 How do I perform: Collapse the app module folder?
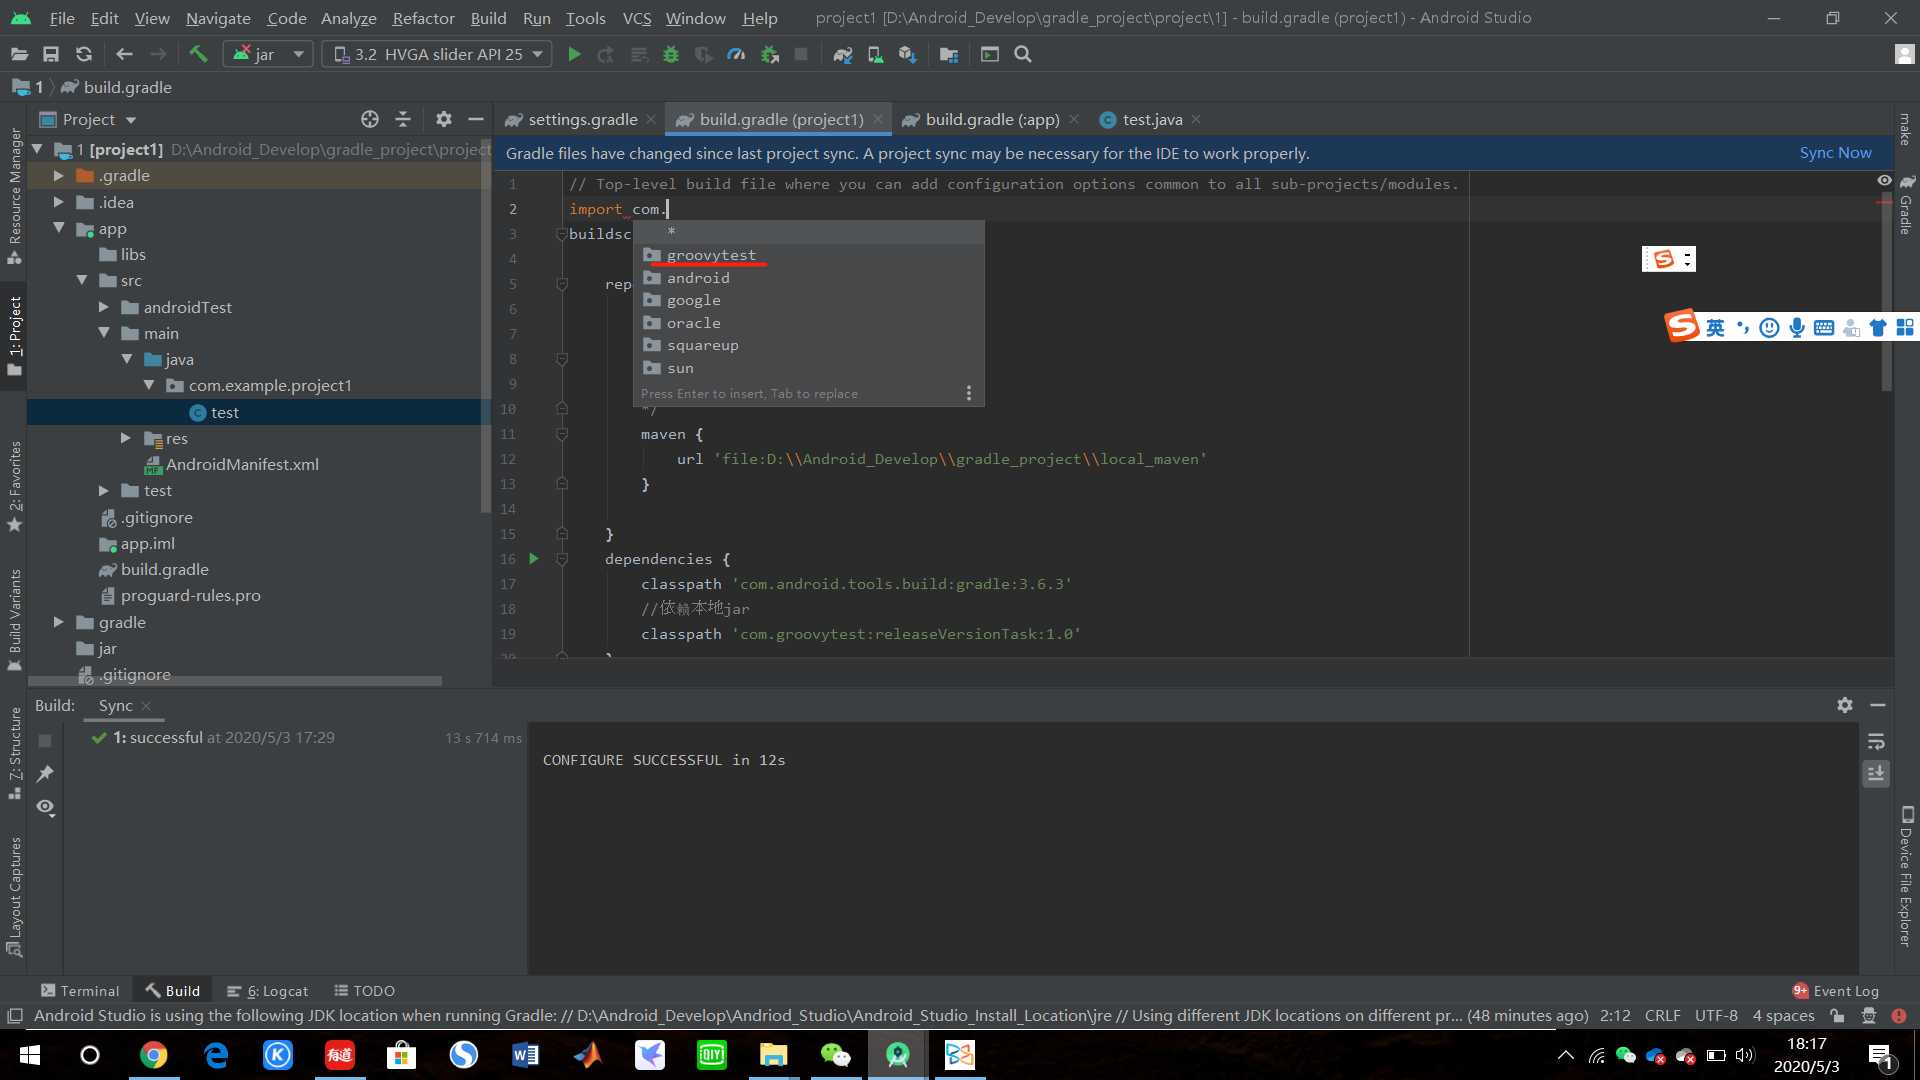pyautogui.click(x=58, y=228)
